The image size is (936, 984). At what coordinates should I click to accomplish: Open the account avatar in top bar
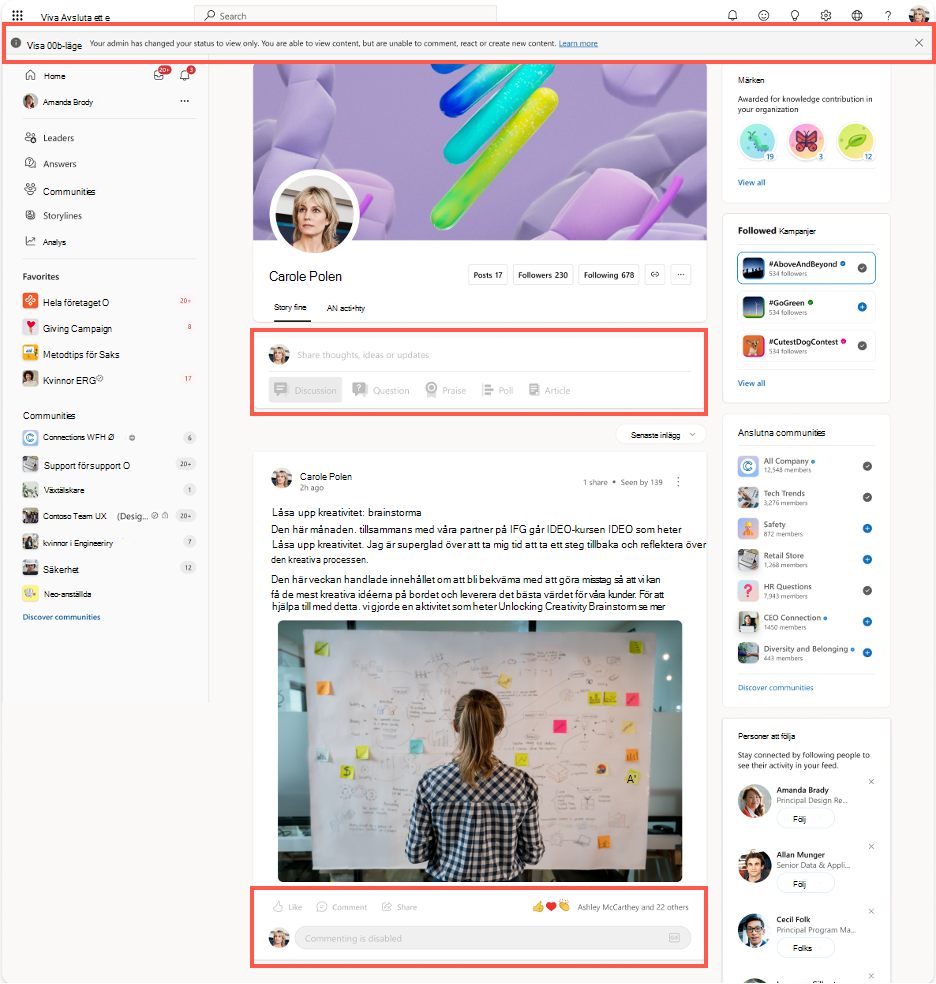click(x=918, y=14)
